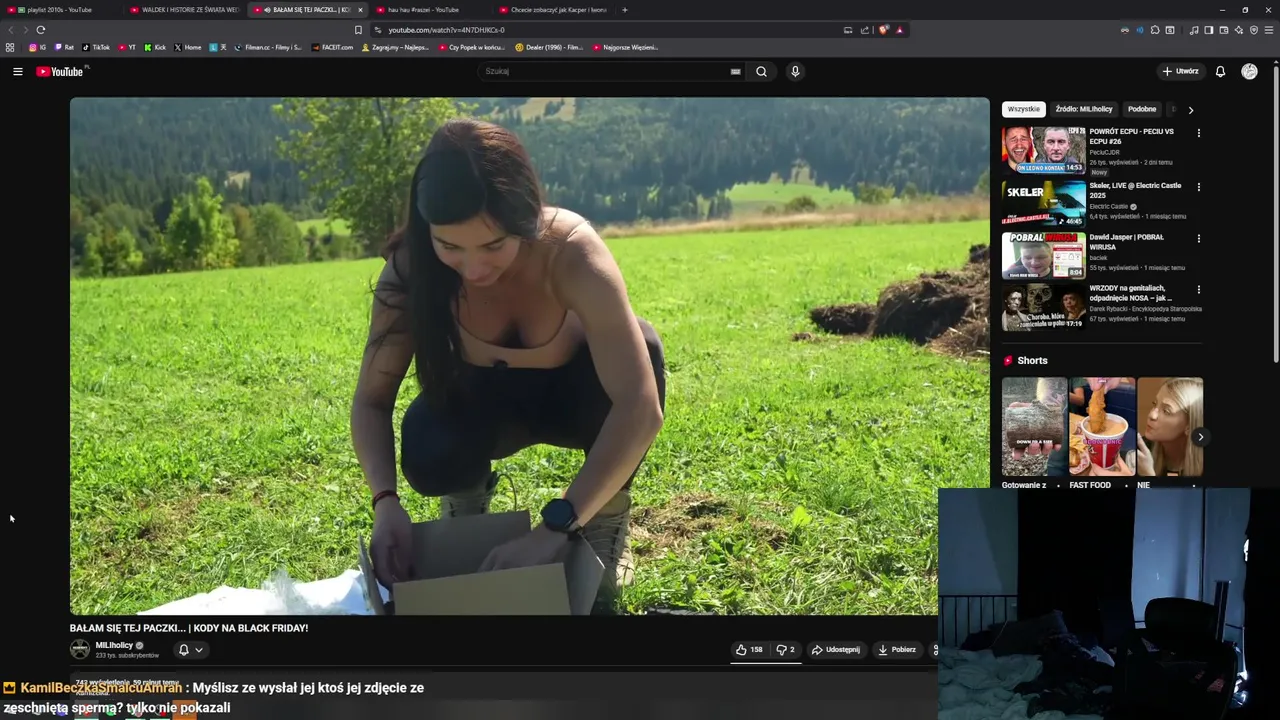1280x720 pixels.
Task: Open the account avatar menu
Action: point(1249,71)
